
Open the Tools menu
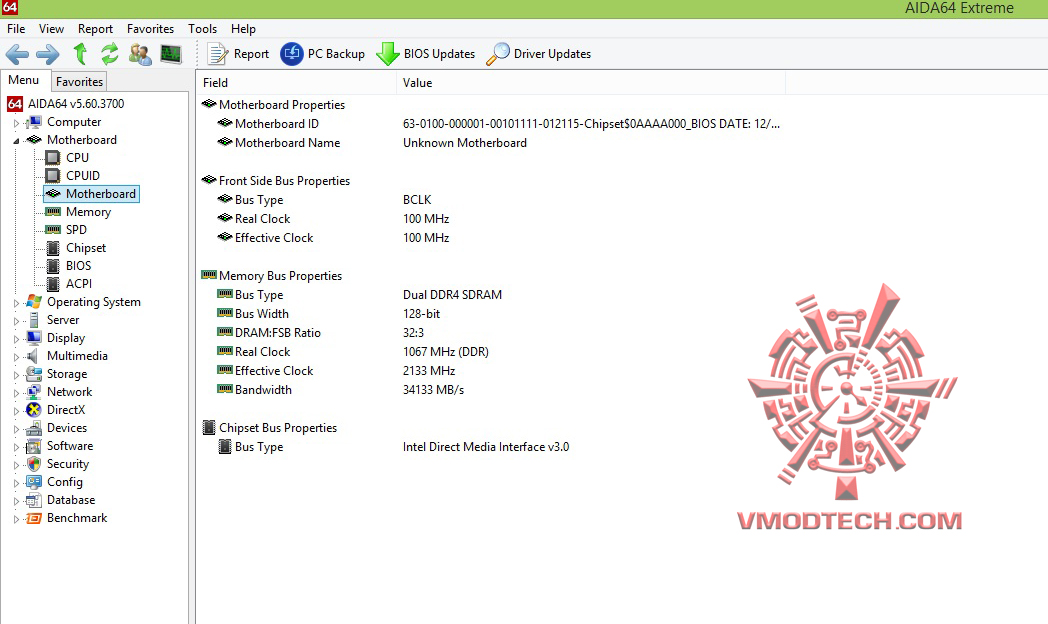pyautogui.click(x=203, y=29)
